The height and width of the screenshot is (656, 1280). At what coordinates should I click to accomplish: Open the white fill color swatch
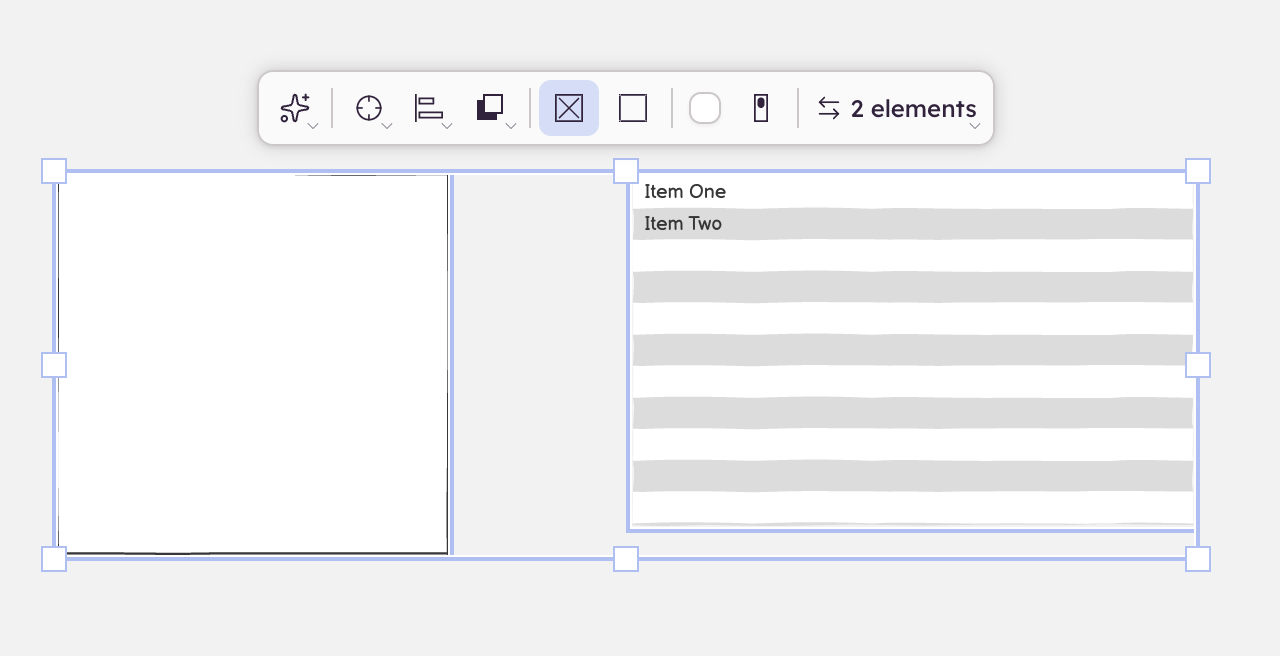point(705,108)
